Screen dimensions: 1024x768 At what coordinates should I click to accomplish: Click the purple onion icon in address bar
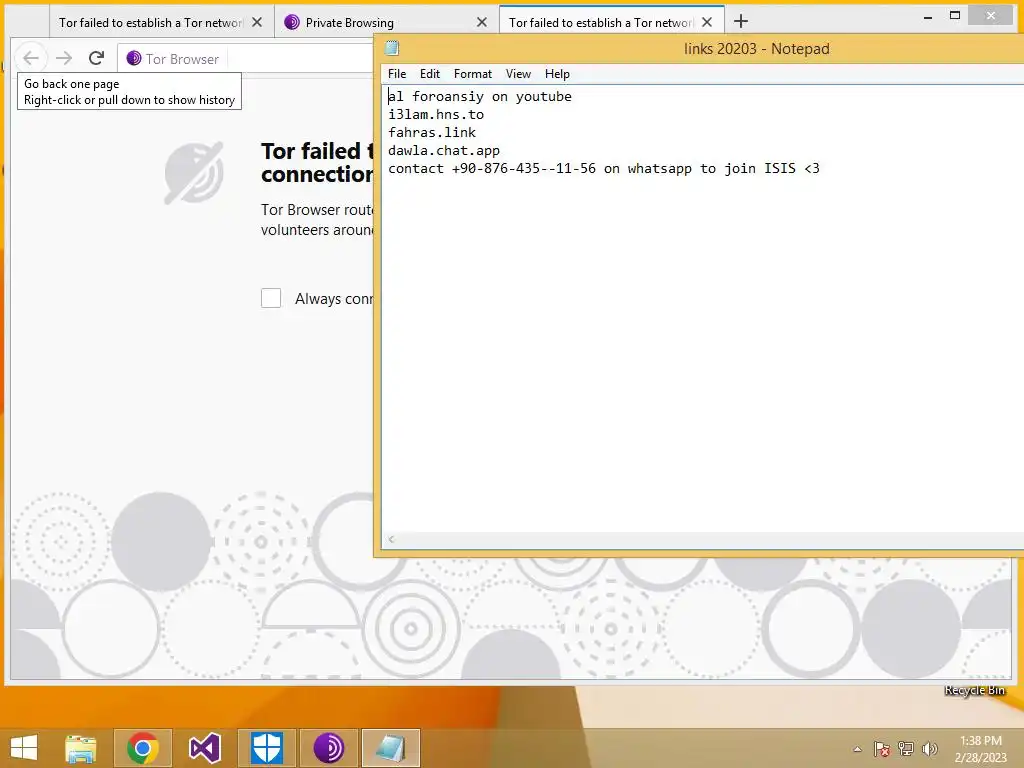tap(134, 58)
